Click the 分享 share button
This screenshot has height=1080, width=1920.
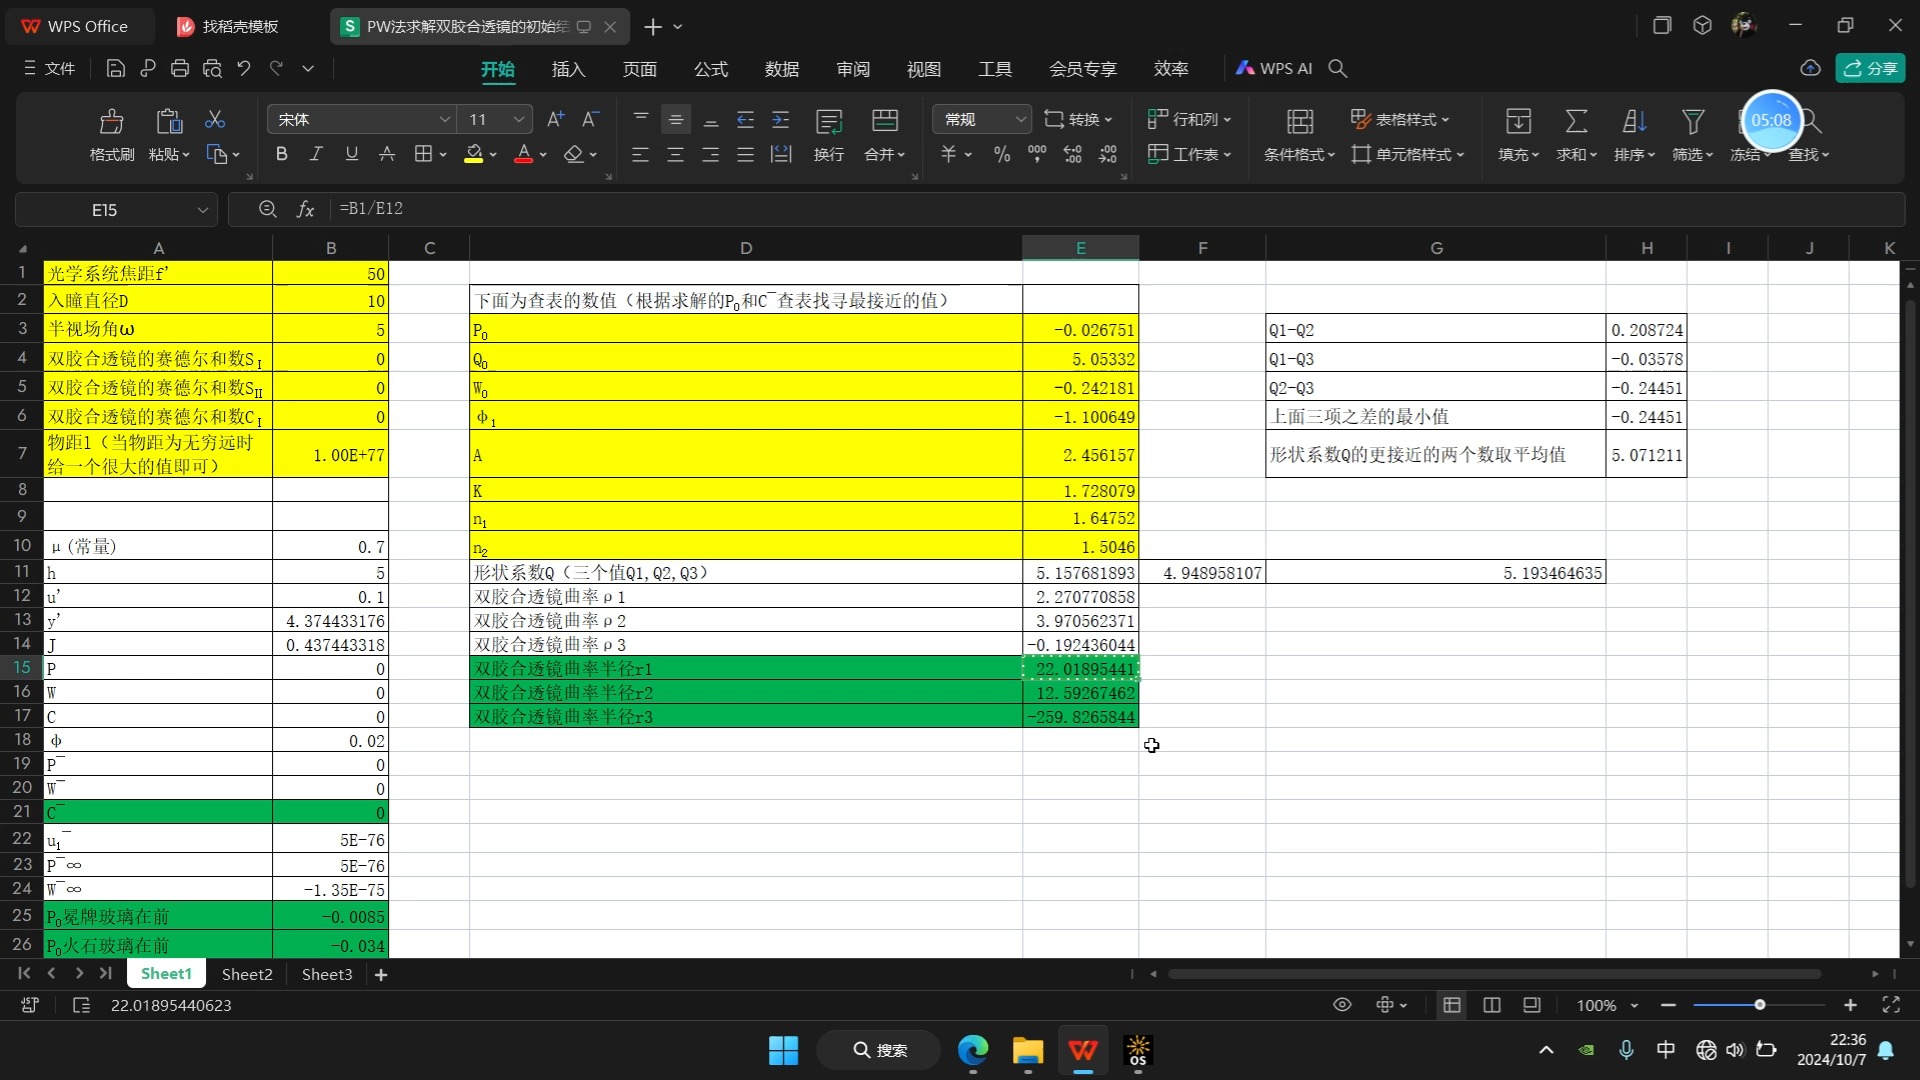click(x=1870, y=69)
